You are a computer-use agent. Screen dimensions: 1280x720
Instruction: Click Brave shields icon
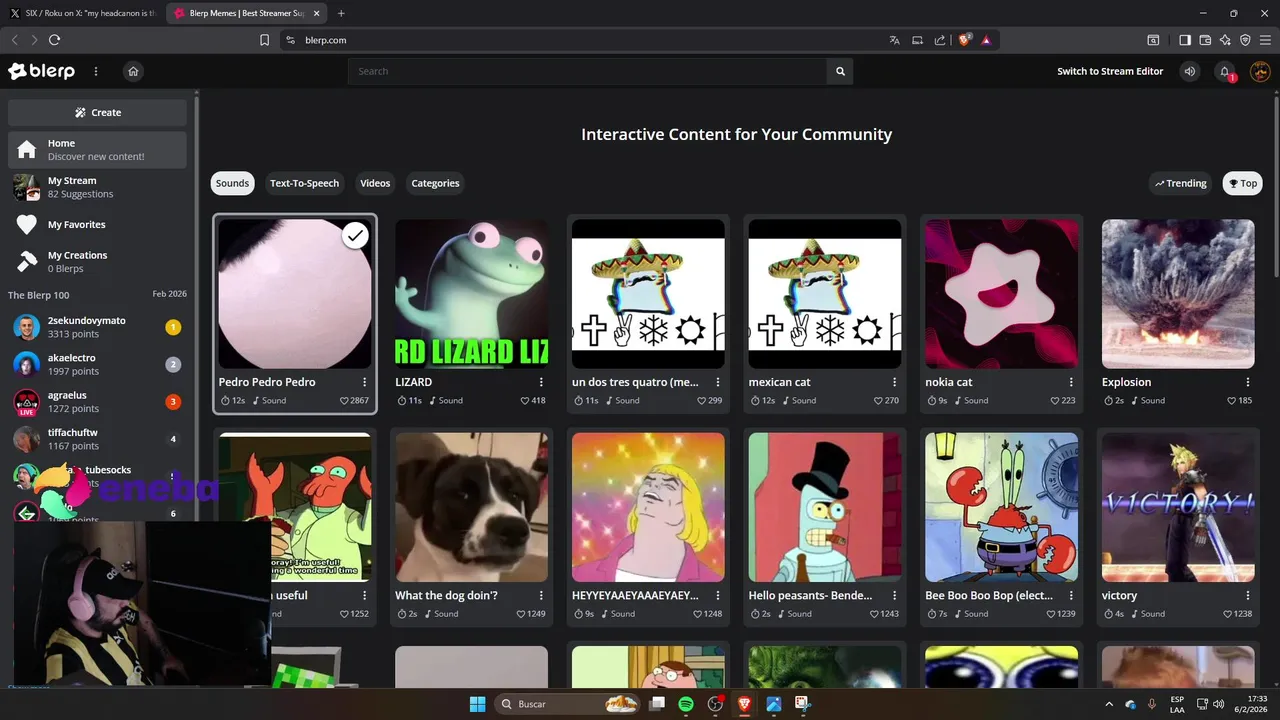pyautogui.click(x=965, y=40)
